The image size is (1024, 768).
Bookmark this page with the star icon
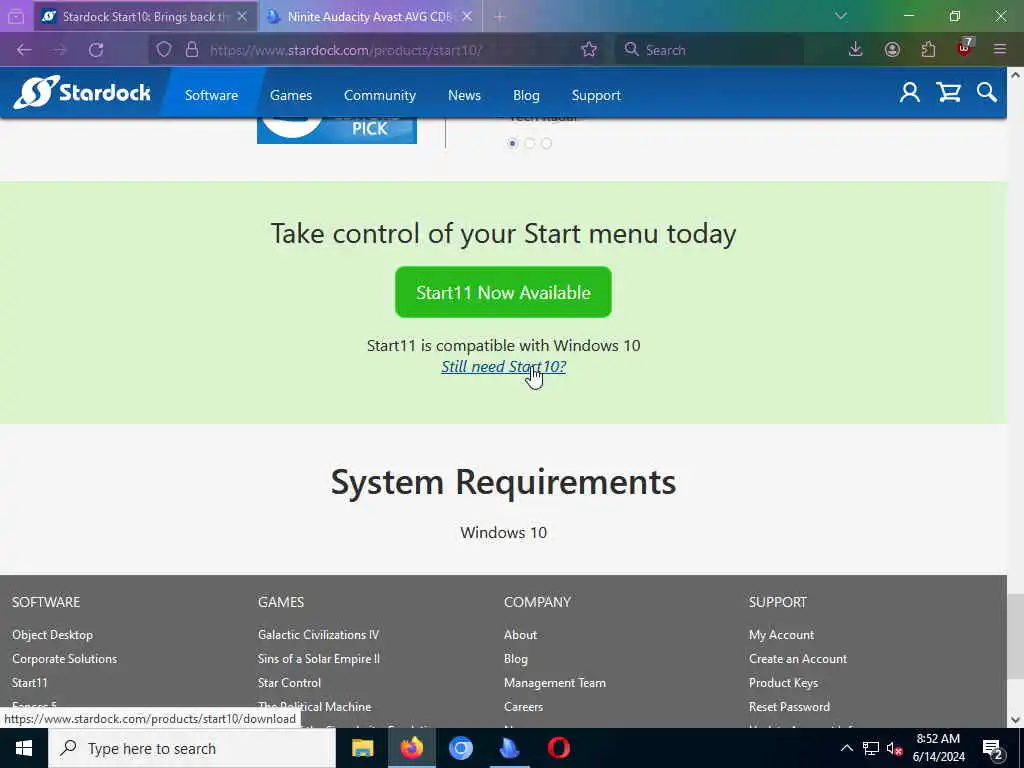pyautogui.click(x=589, y=50)
